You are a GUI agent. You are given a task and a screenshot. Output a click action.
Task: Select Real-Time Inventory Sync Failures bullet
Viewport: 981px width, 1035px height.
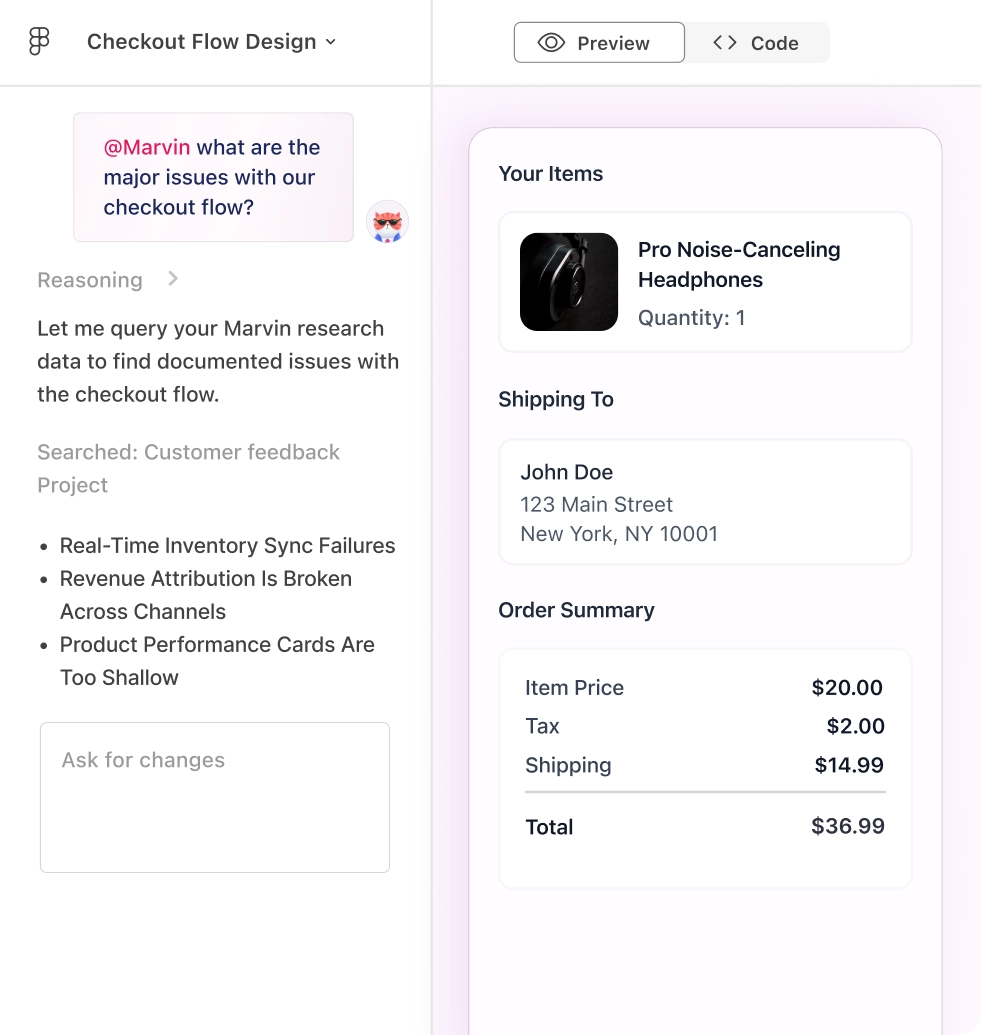[x=227, y=546]
